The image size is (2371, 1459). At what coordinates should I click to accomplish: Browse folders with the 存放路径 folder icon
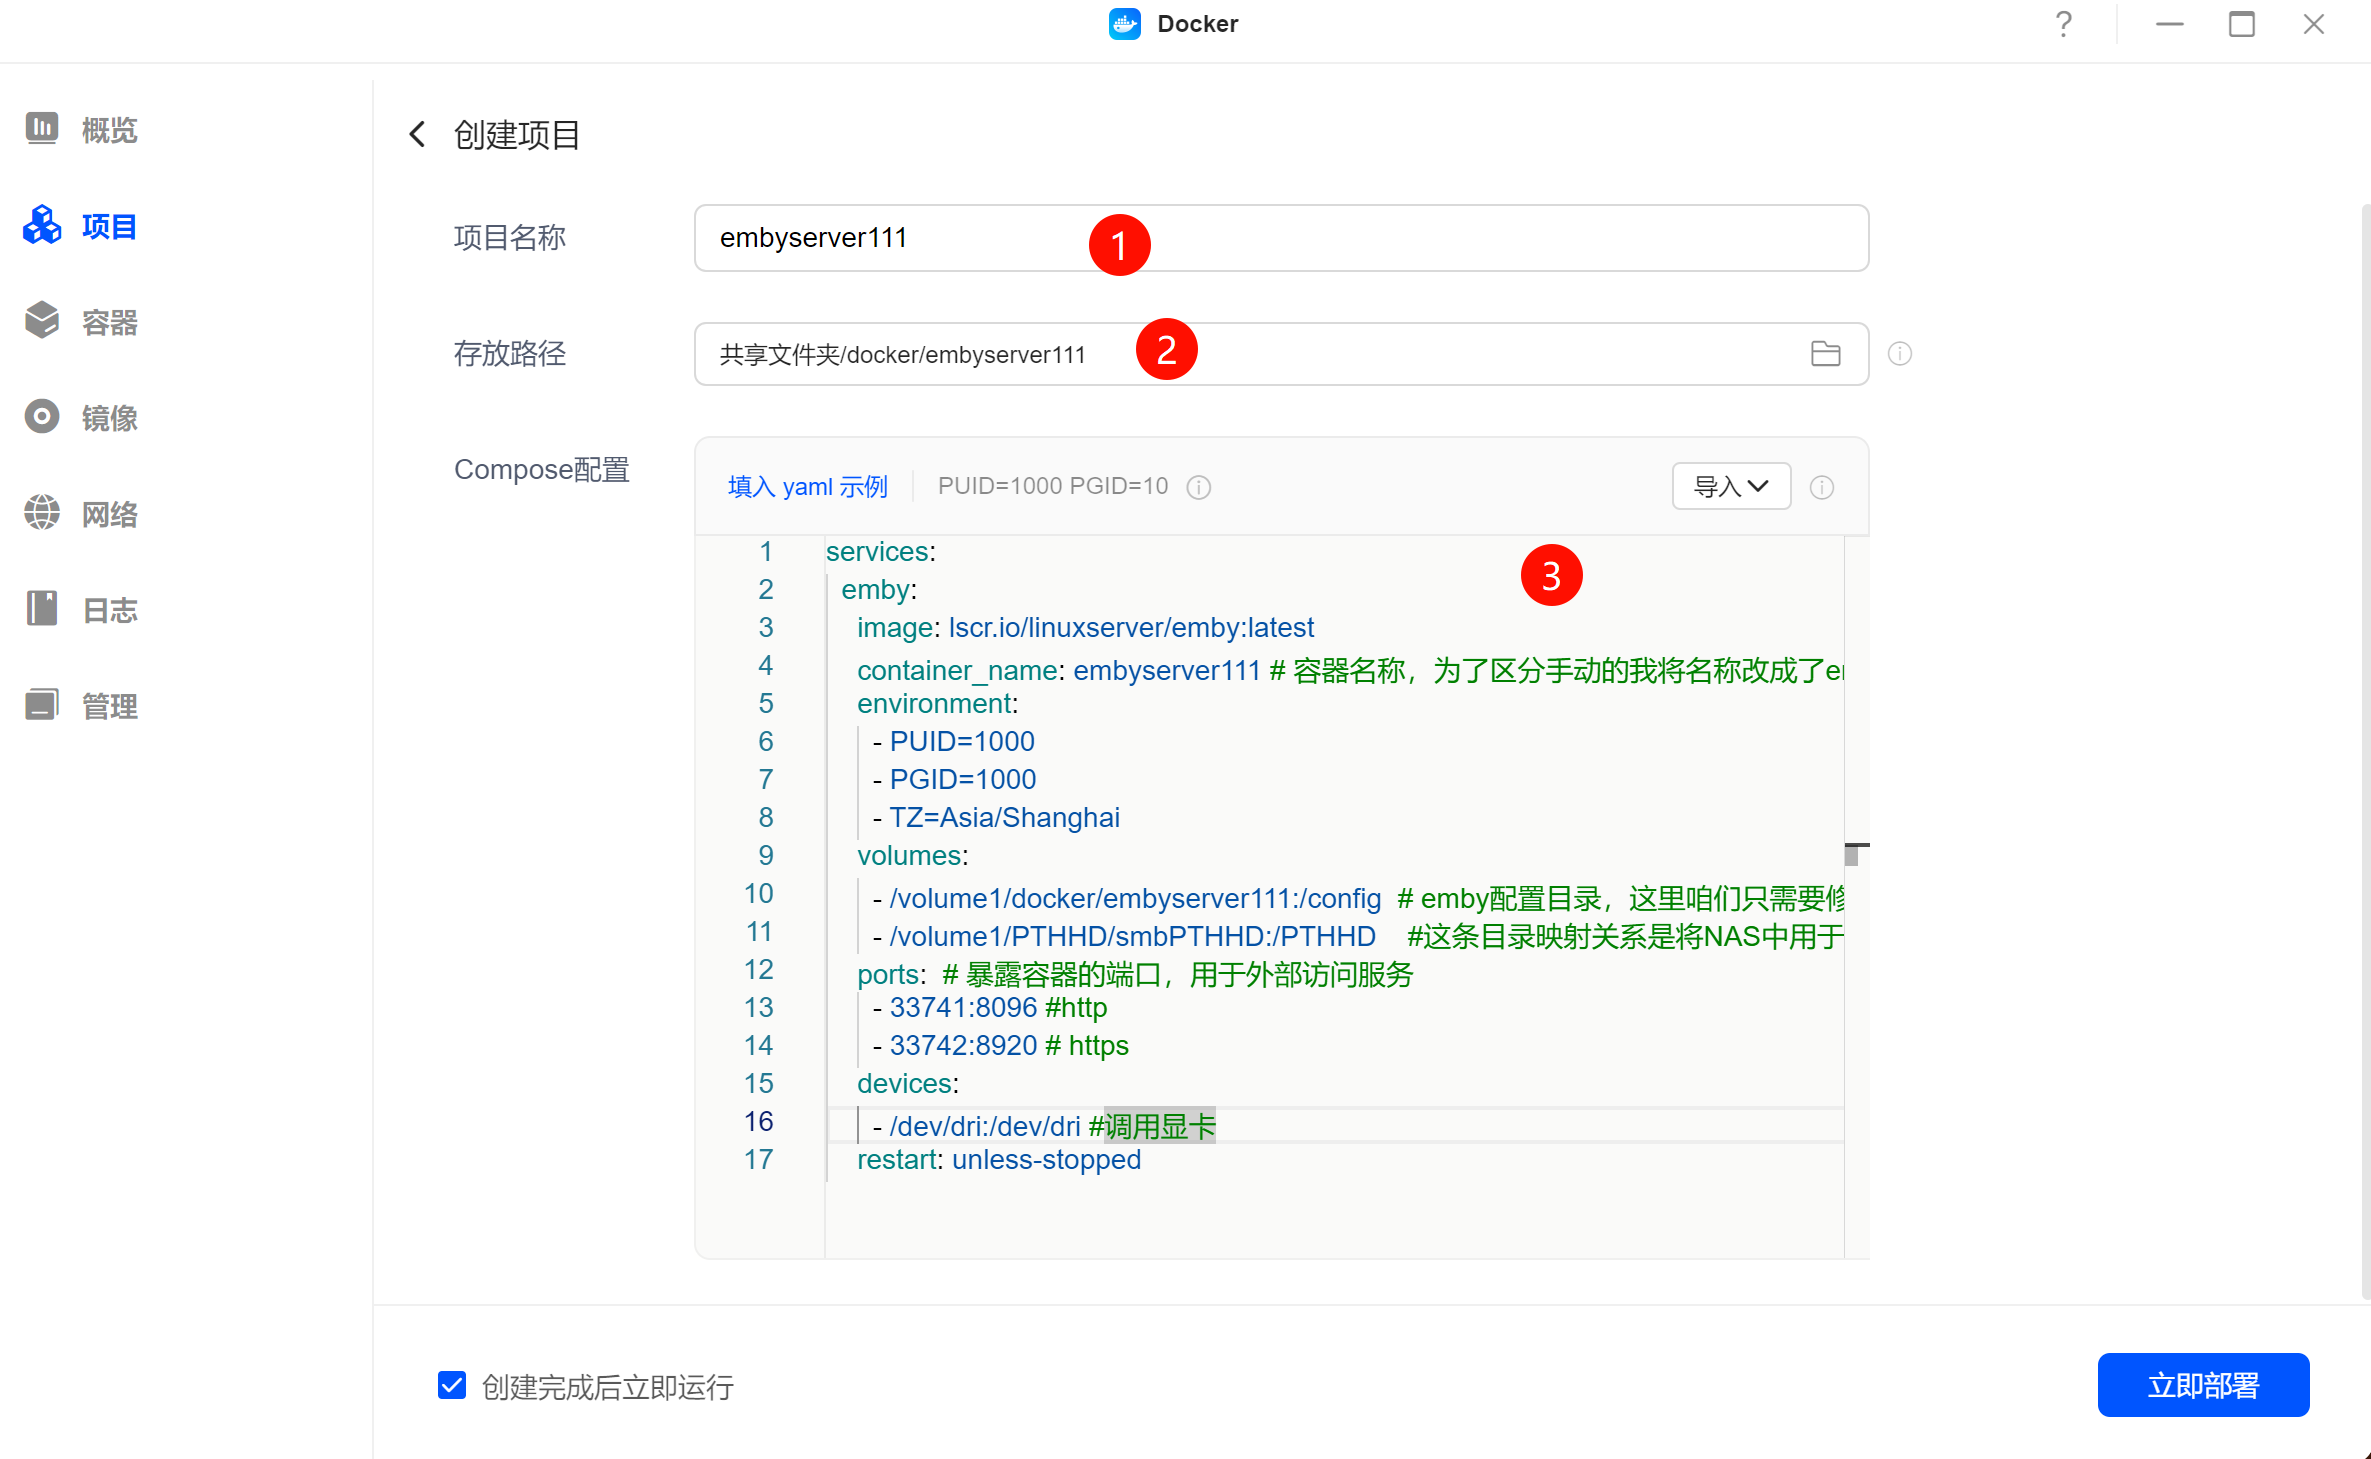1826,354
